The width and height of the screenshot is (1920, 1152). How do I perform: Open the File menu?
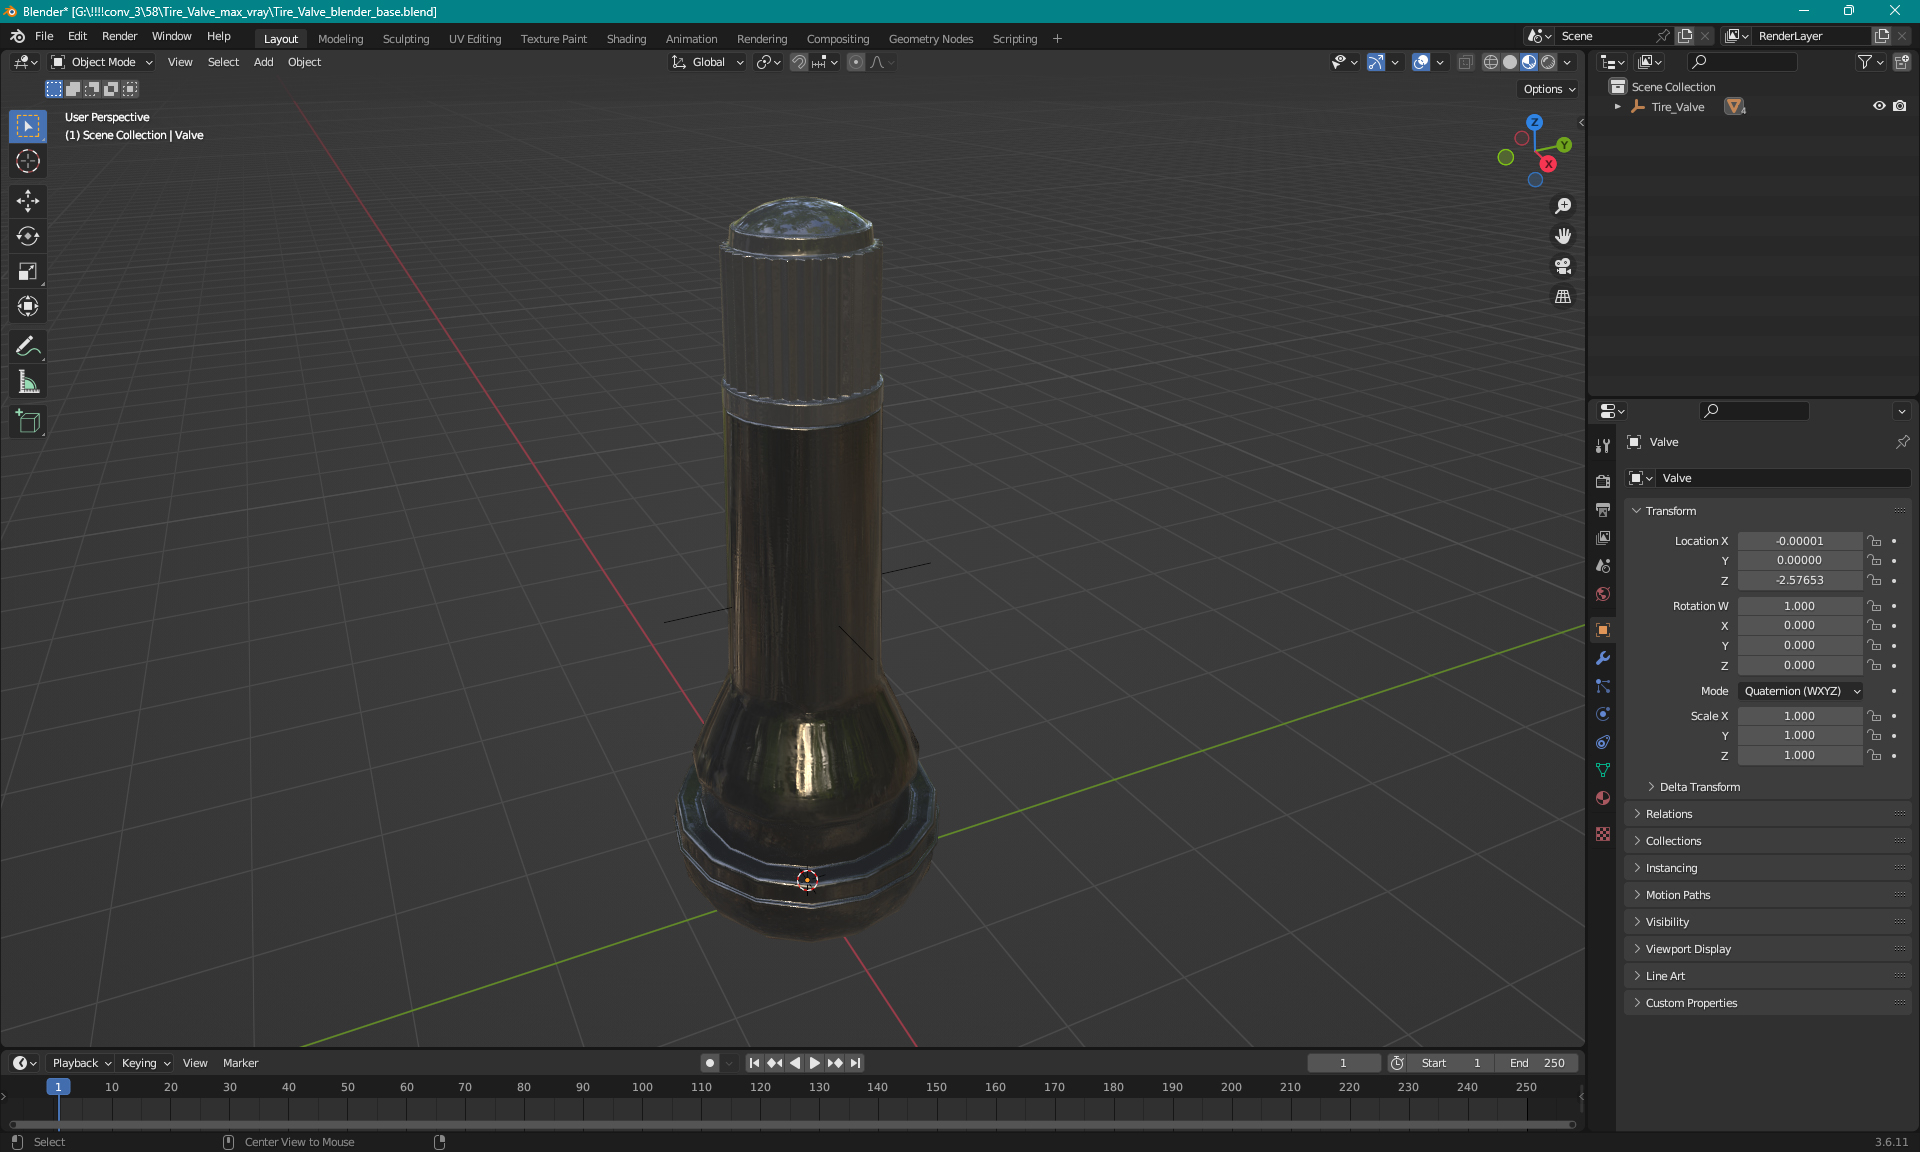44,36
